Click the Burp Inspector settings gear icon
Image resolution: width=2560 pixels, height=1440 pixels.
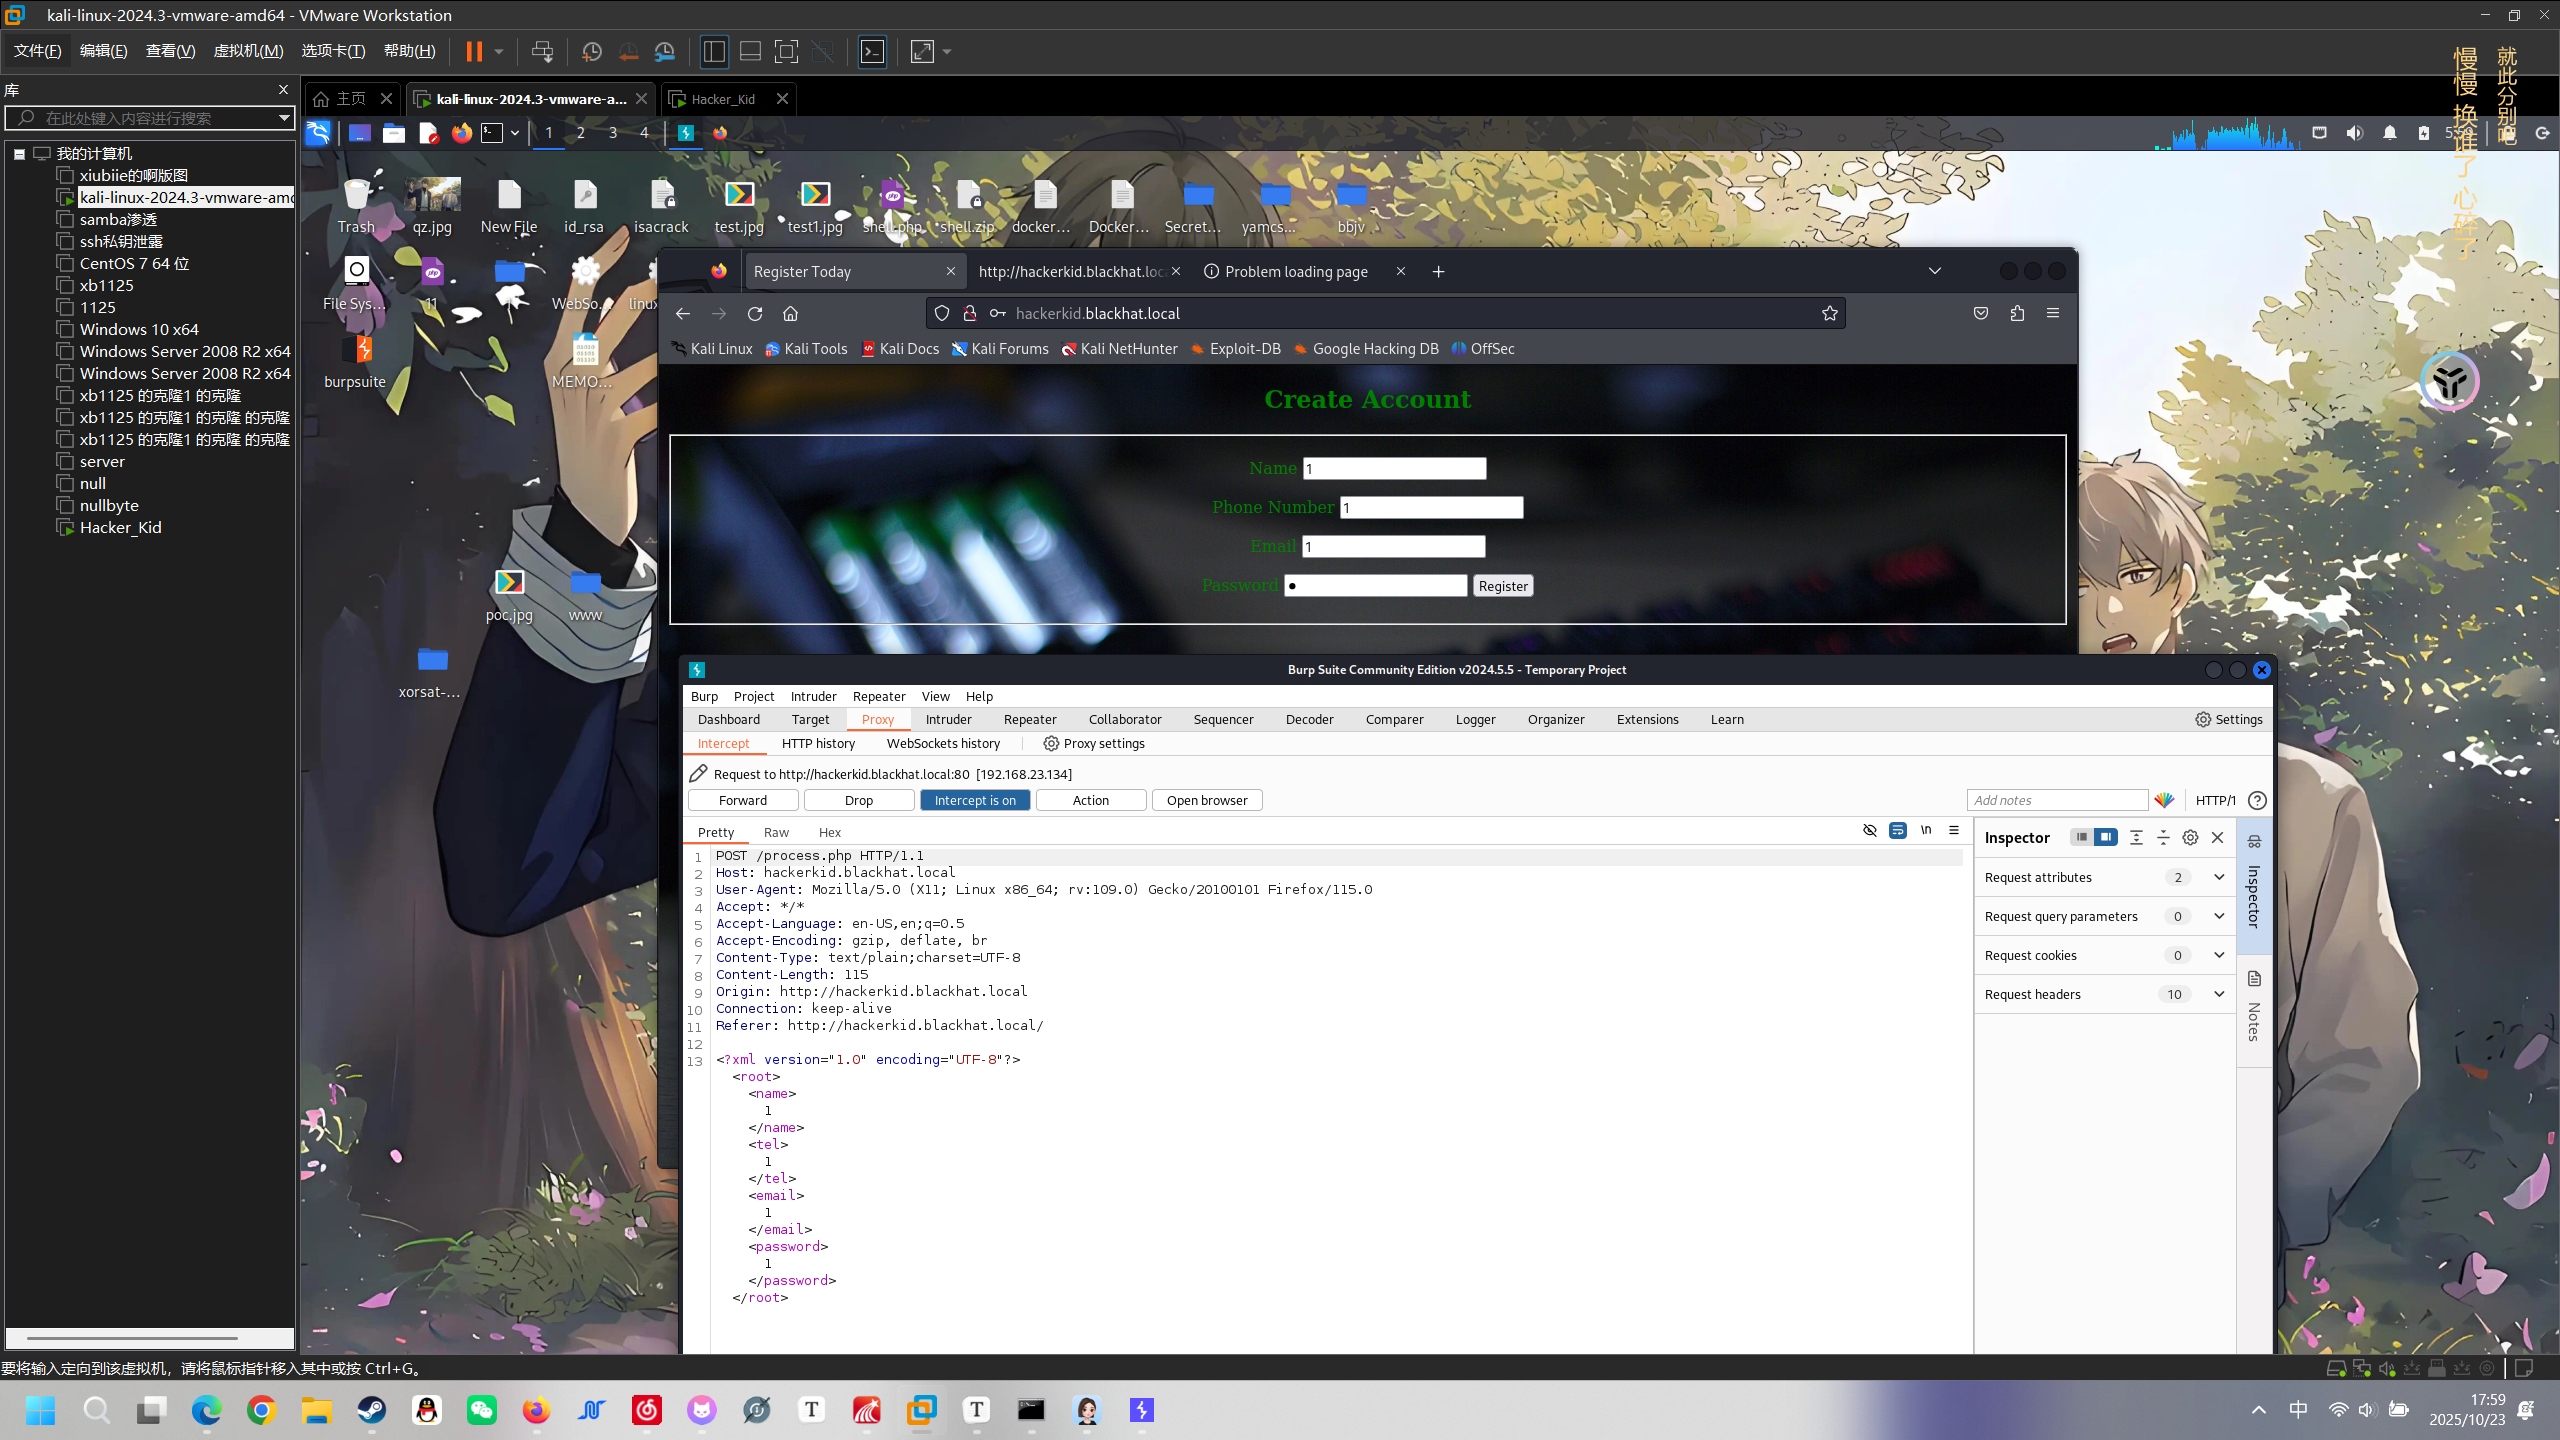(2190, 837)
